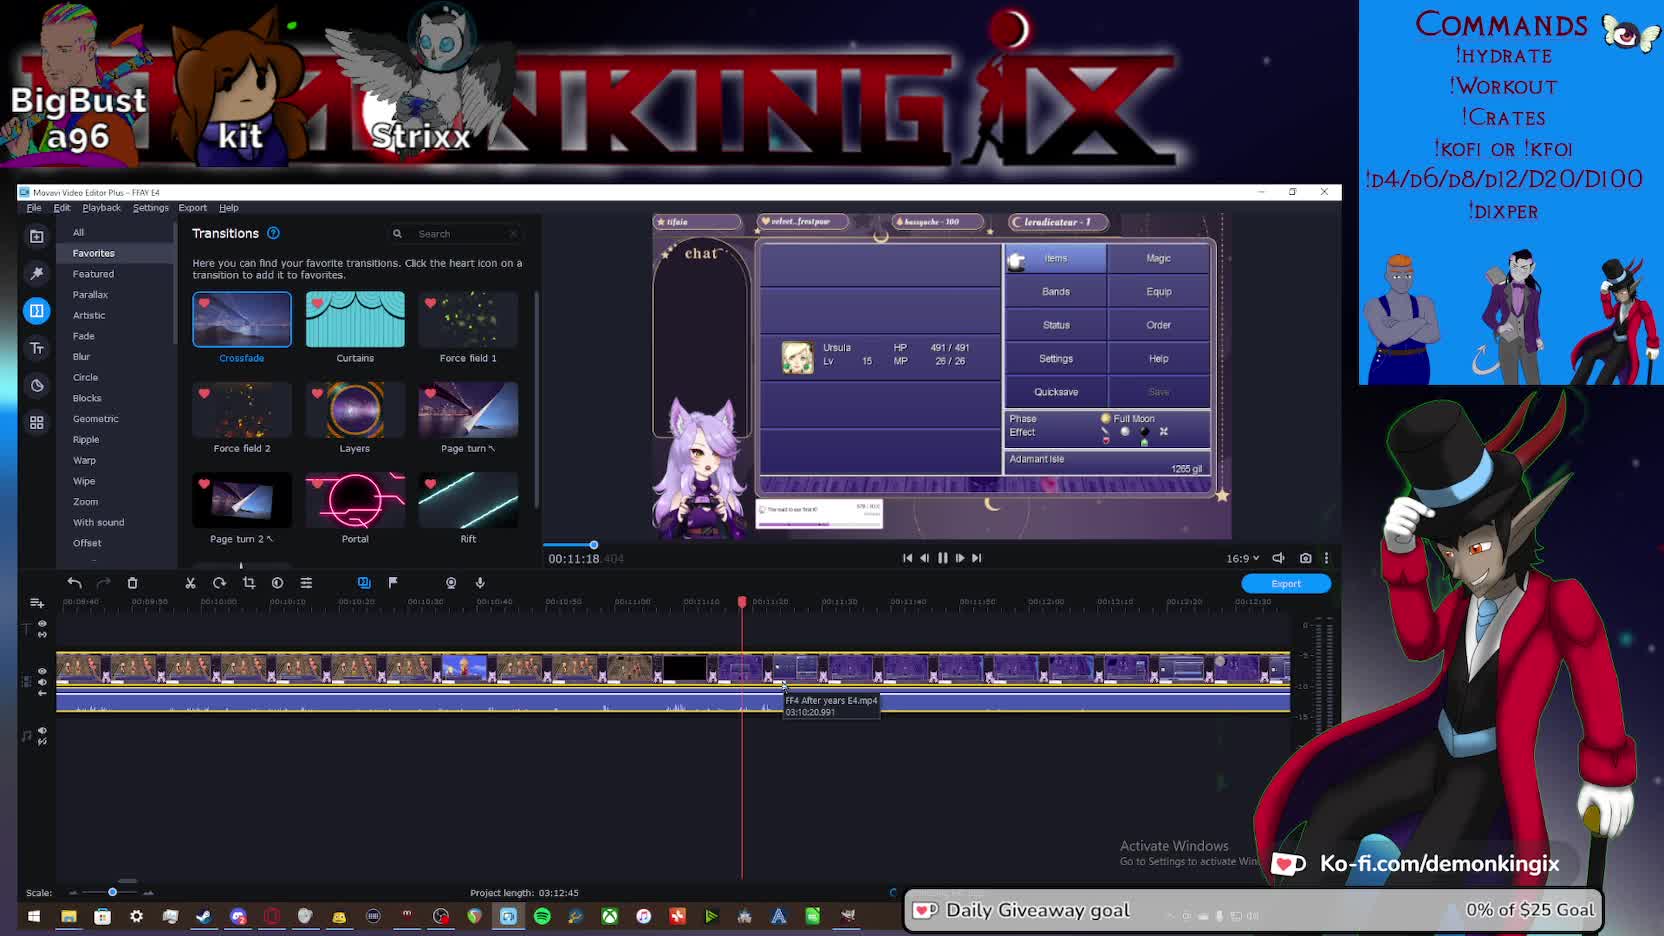Unfavorite the Force field 1 heart
Image resolution: width=1664 pixels, height=936 pixels.
pos(430,303)
